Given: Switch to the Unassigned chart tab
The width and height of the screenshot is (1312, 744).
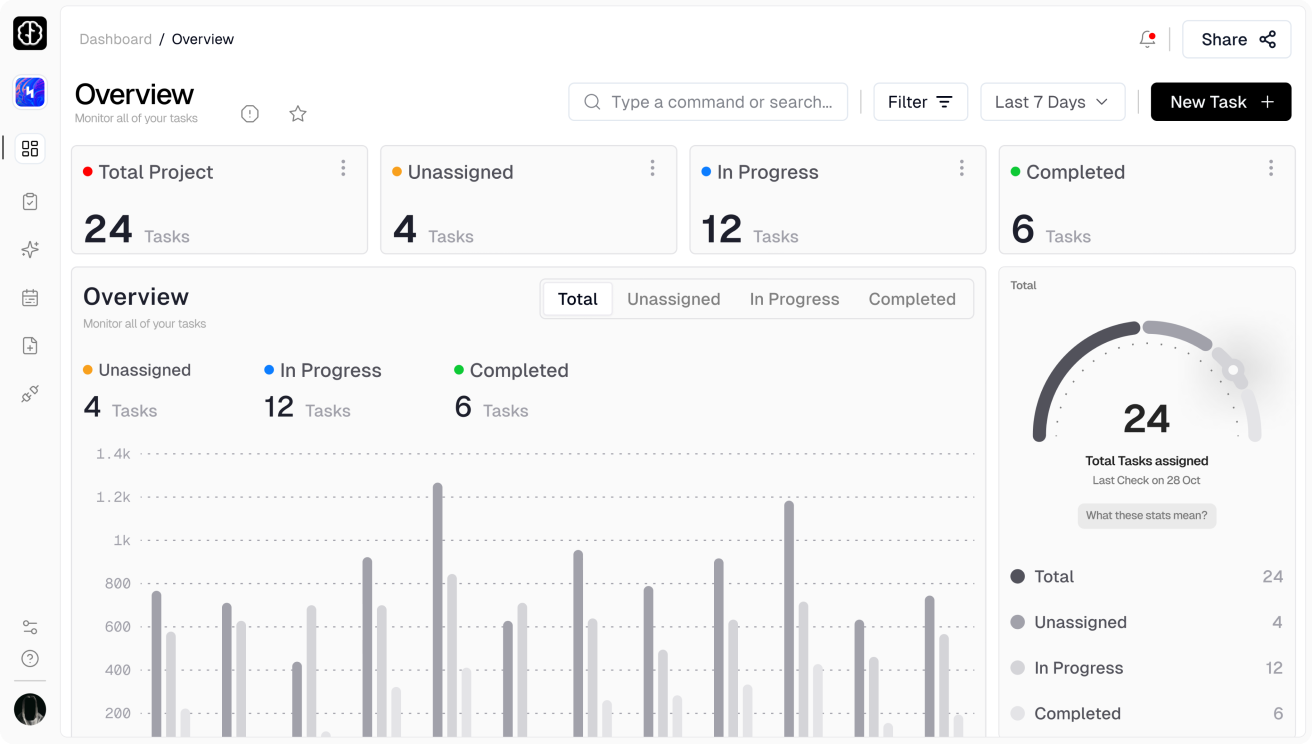Looking at the screenshot, I should (673, 299).
